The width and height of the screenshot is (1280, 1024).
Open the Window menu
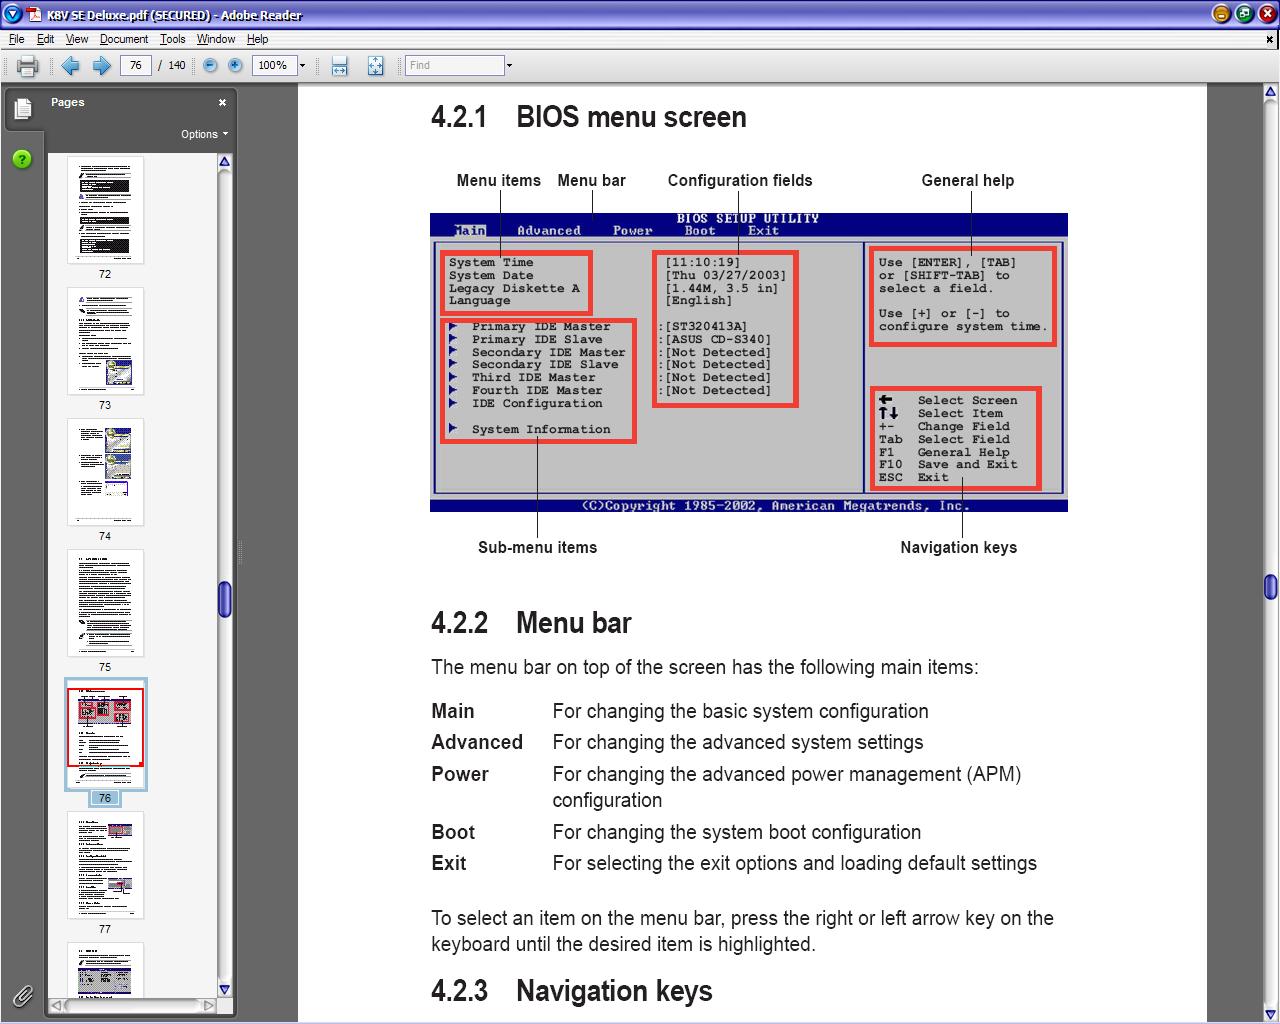216,39
